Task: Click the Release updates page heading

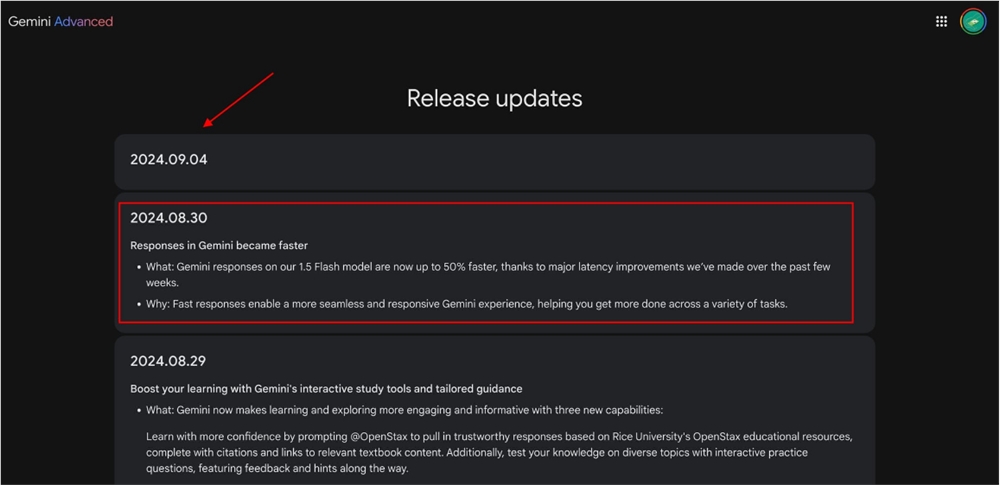Action: point(494,98)
